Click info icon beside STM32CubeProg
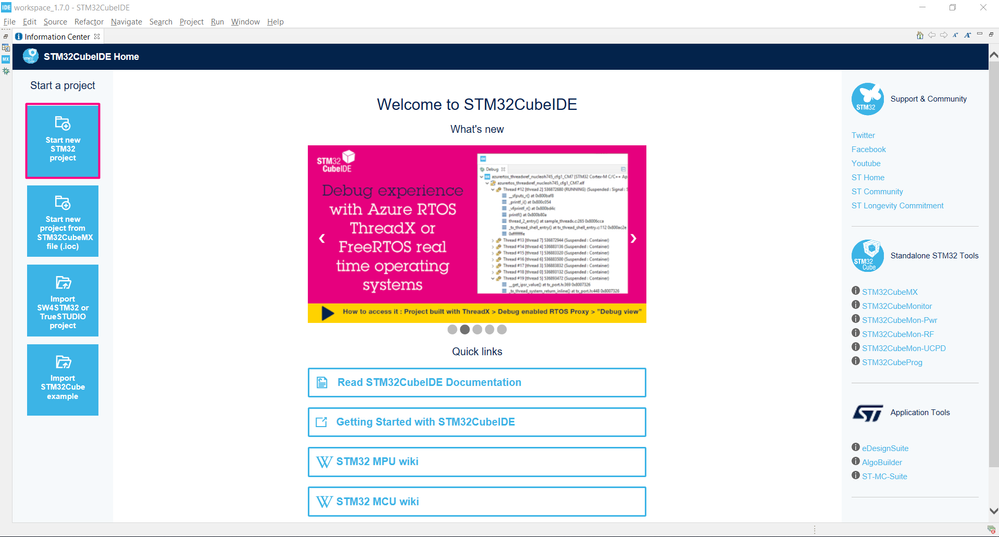 pos(856,361)
